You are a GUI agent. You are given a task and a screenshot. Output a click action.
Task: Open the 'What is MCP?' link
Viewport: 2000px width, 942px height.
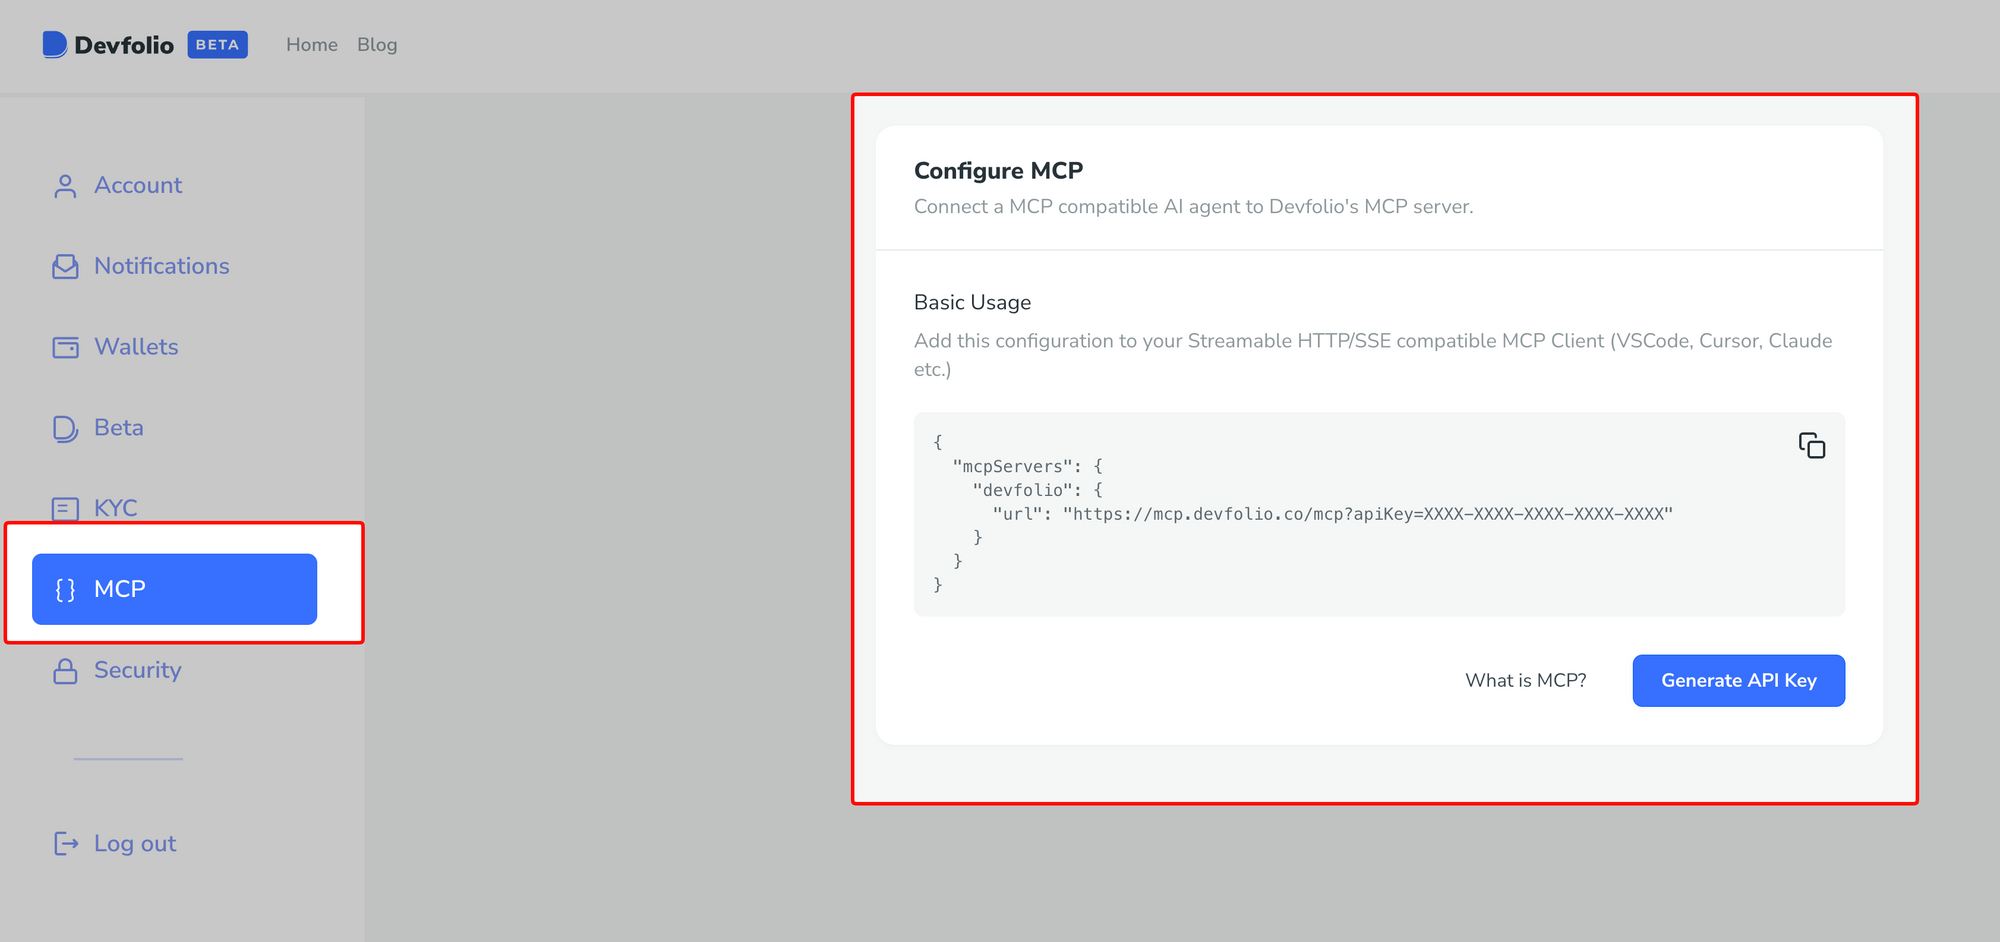pyautogui.click(x=1525, y=680)
